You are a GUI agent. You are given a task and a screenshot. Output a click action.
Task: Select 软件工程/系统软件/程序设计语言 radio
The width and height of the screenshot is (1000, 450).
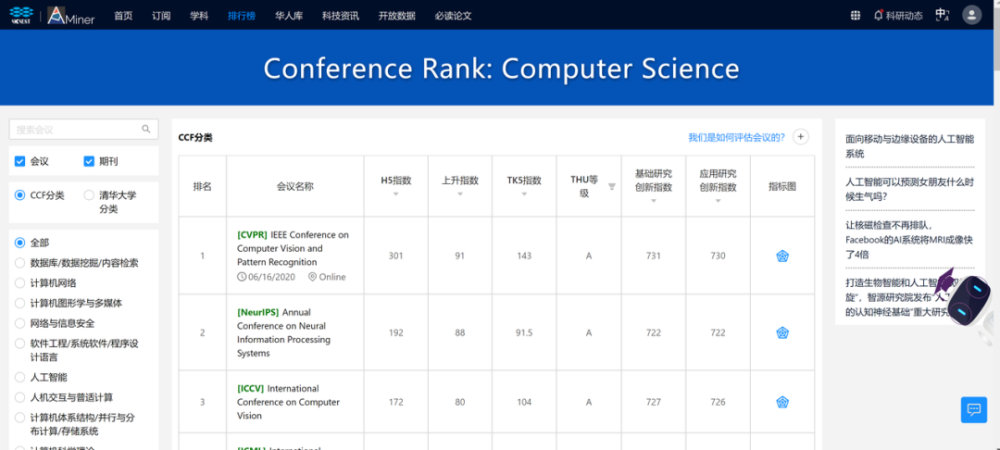20,344
